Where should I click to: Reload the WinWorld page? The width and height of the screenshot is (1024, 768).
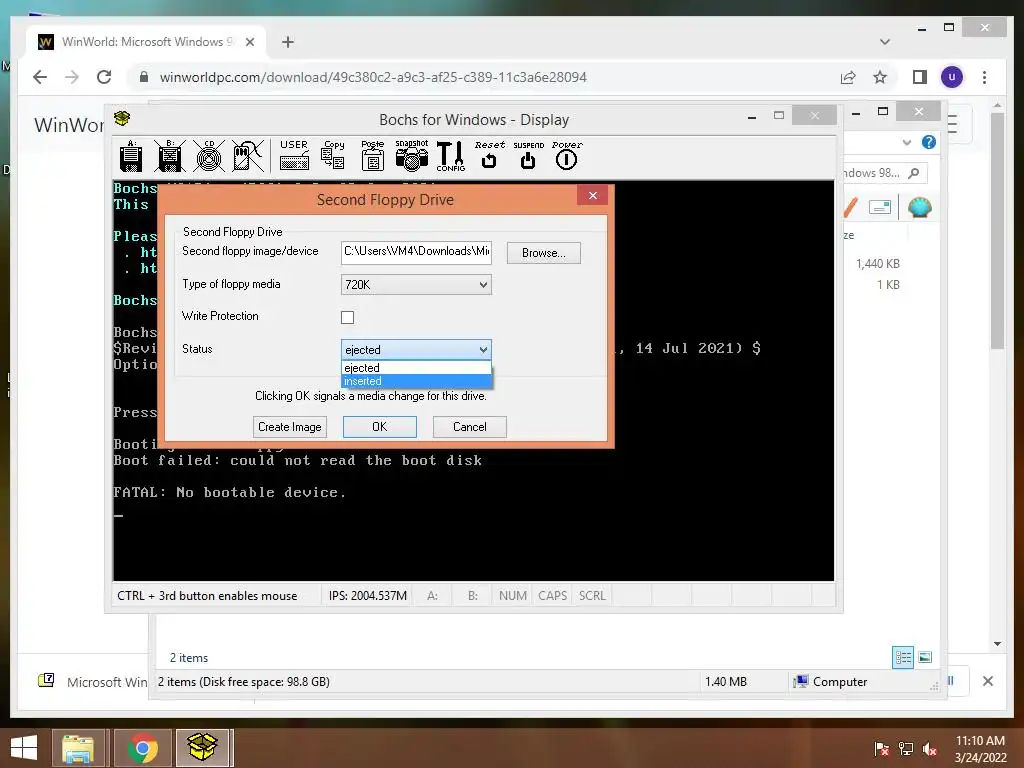[x=104, y=77]
